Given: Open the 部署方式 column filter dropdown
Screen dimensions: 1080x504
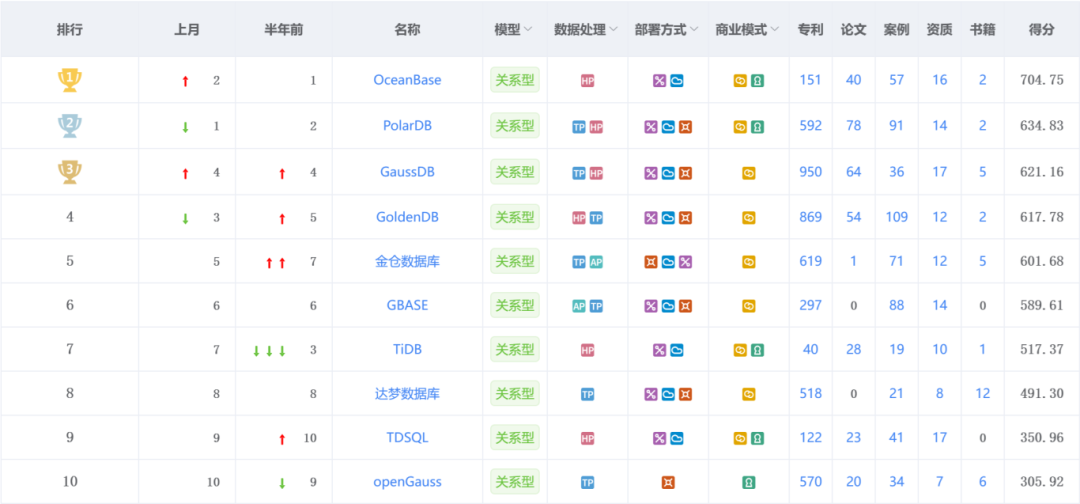Looking at the screenshot, I should tap(694, 30).
